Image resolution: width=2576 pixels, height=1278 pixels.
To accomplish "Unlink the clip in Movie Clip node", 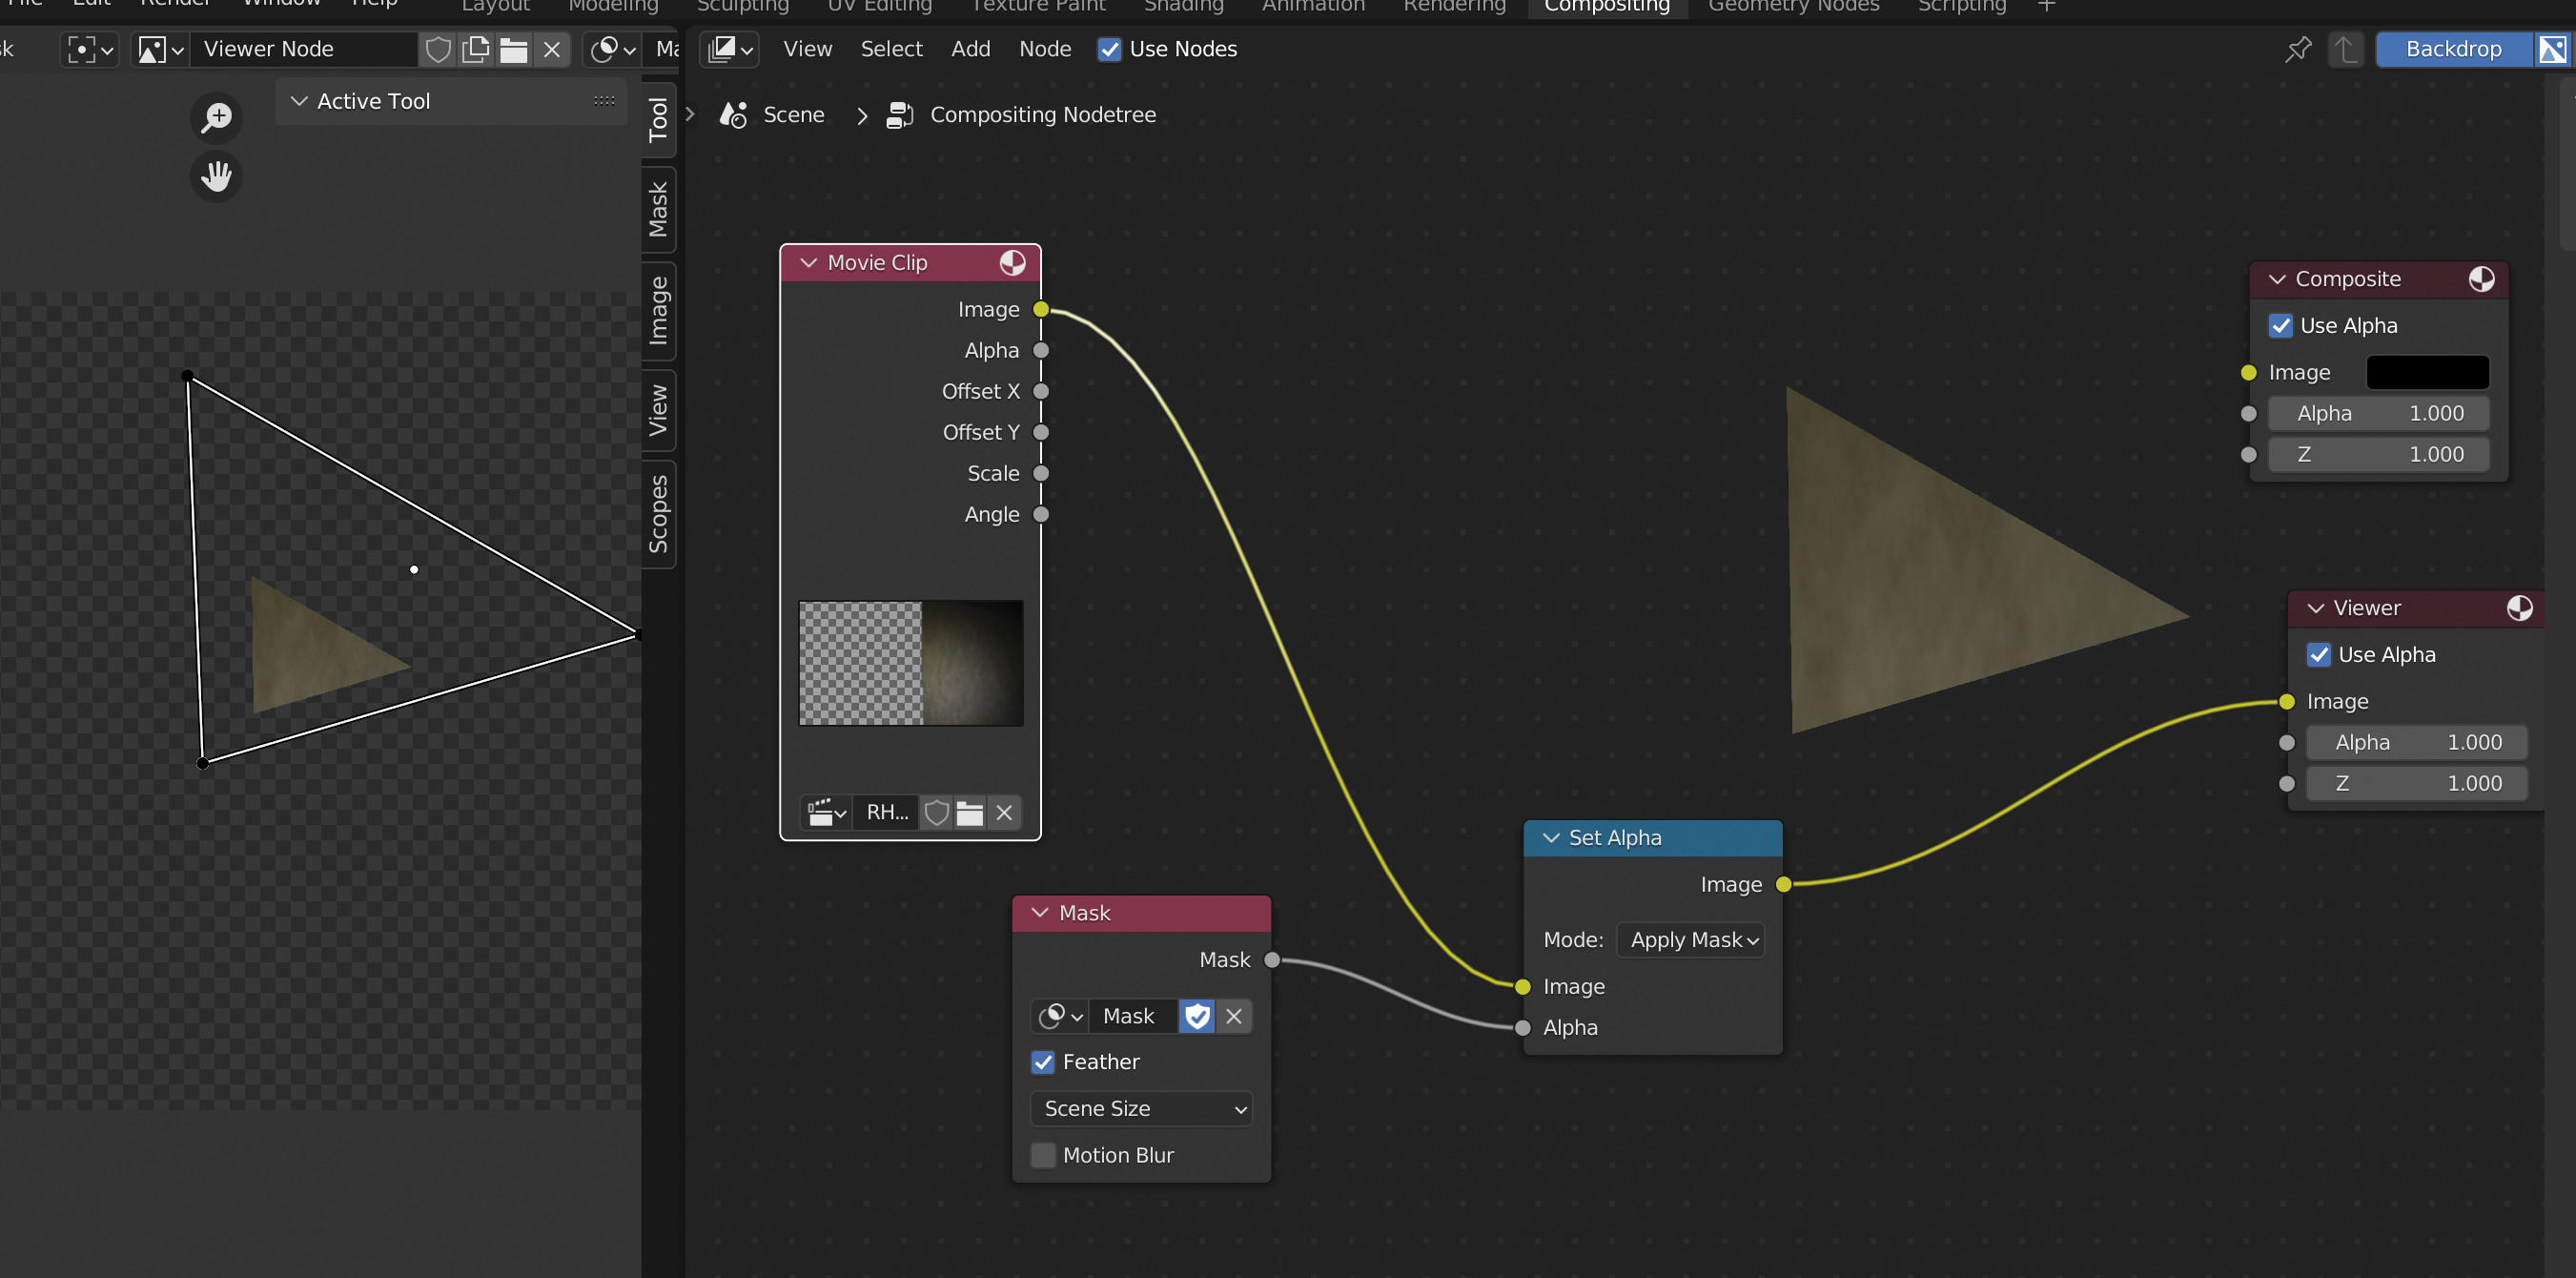I will coord(1005,813).
